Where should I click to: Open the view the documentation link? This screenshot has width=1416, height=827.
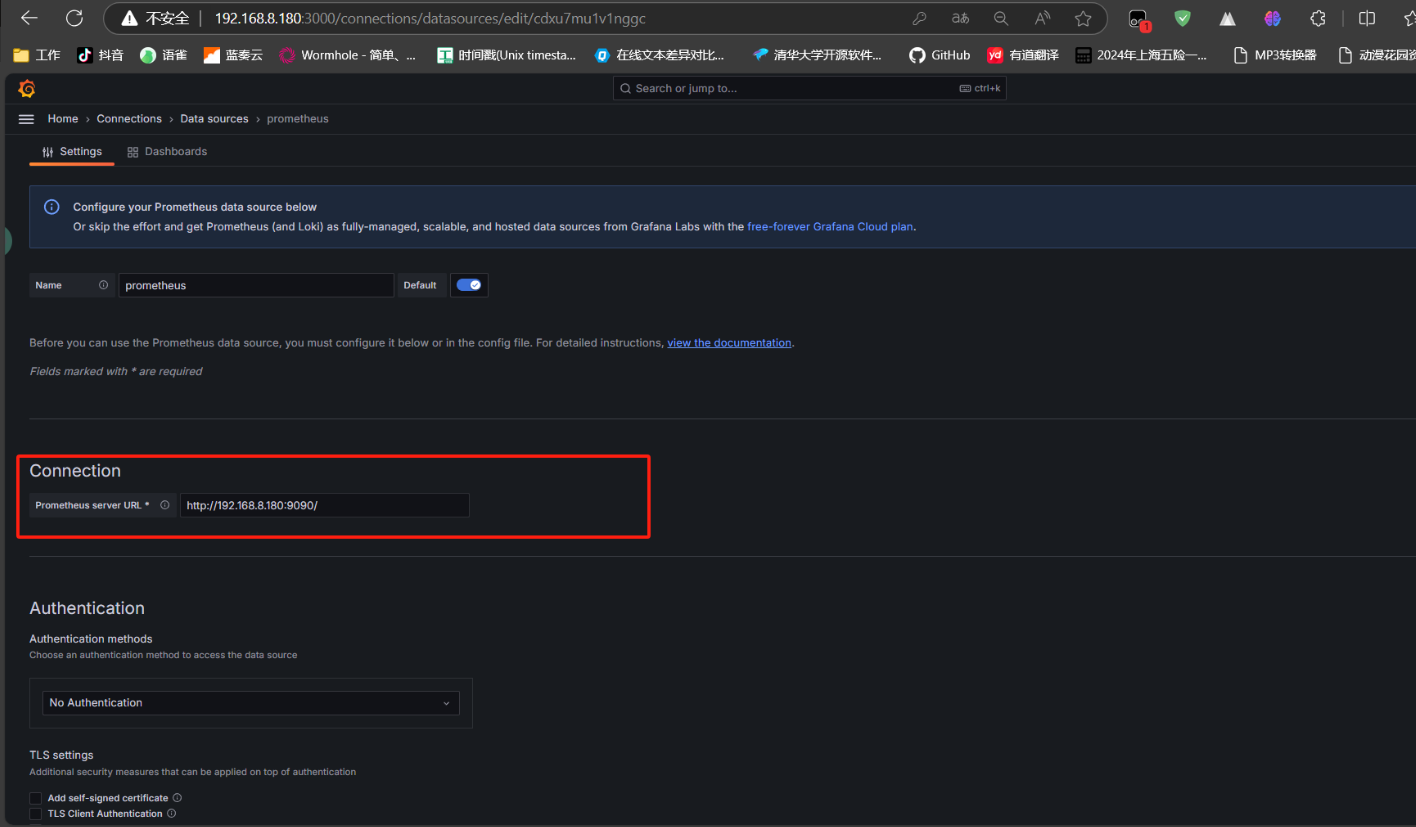click(729, 343)
